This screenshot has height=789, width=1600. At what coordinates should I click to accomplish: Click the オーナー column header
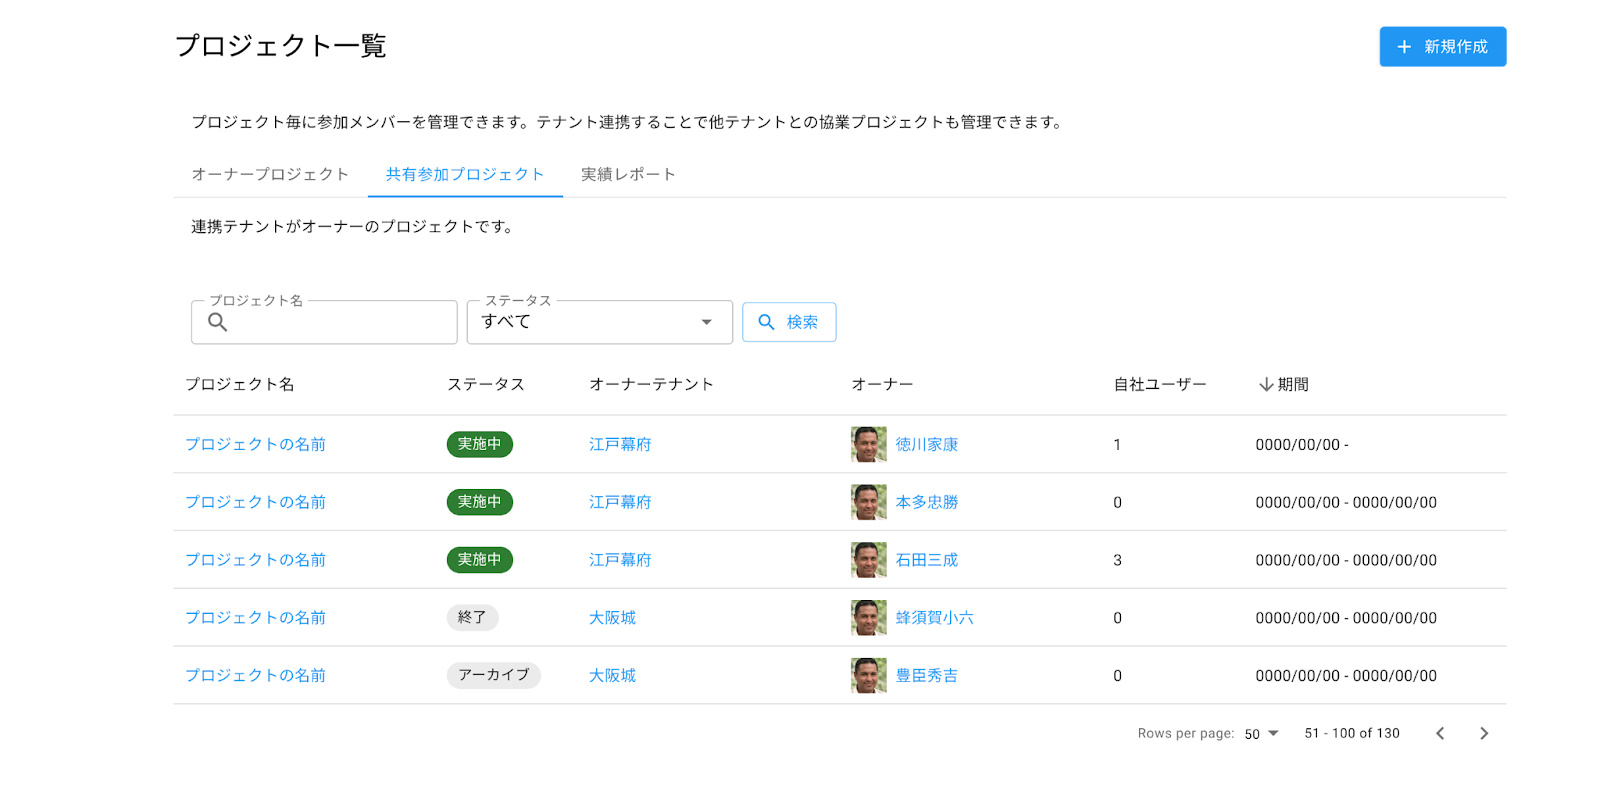click(882, 384)
